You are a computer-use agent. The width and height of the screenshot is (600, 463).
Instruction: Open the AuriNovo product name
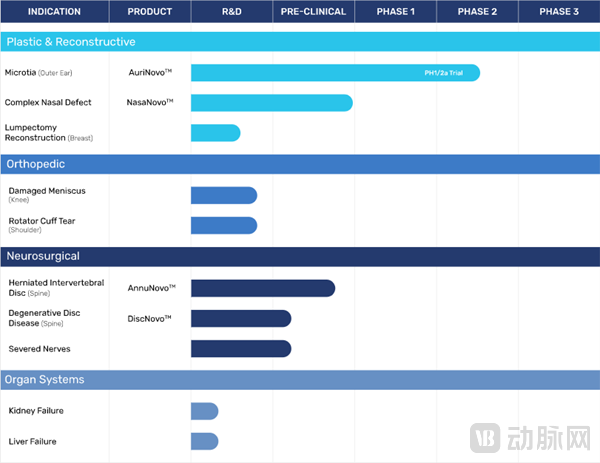click(150, 73)
